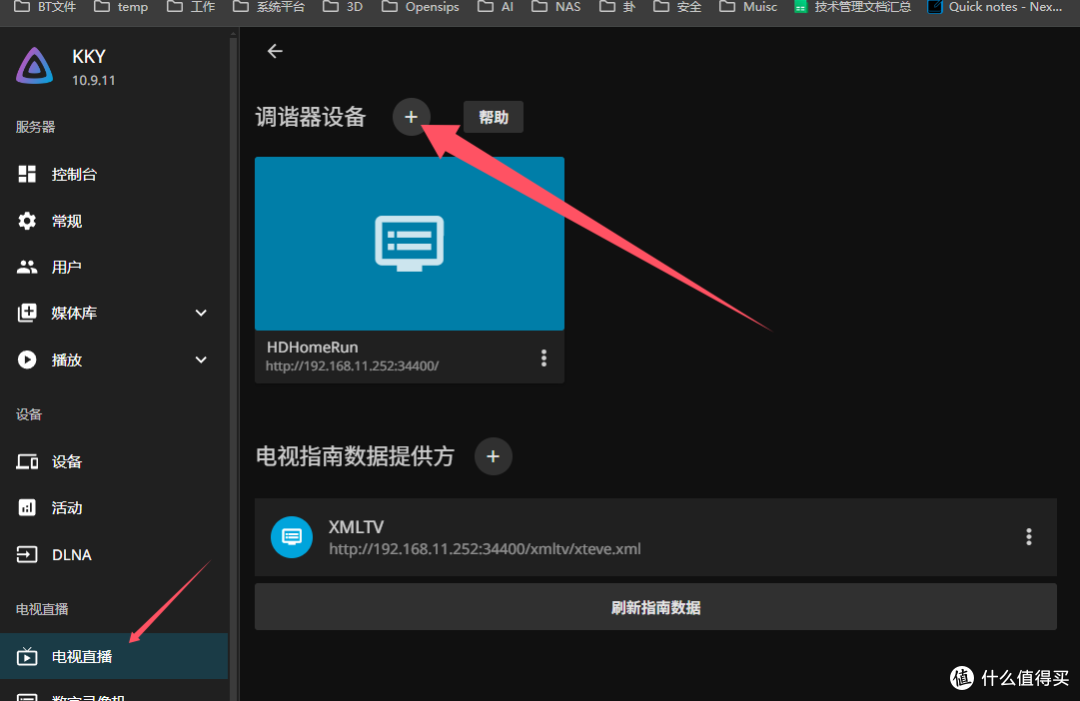The image size is (1080, 701).
Task: Expand the 媒体库 chevron
Action: 200,313
